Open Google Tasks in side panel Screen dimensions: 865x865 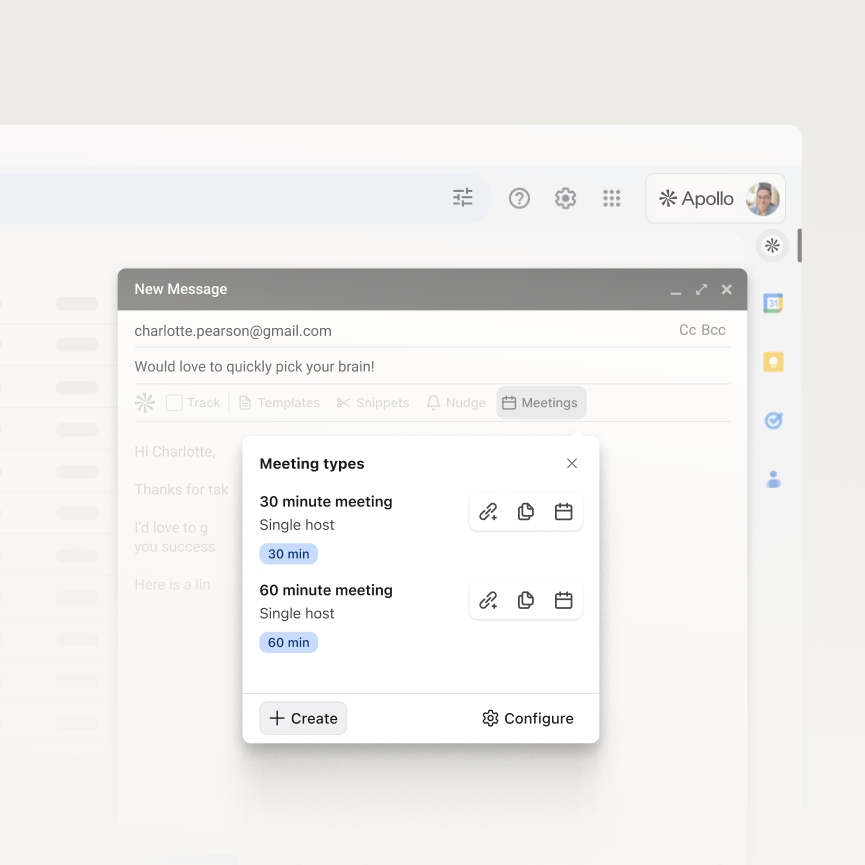click(x=772, y=421)
